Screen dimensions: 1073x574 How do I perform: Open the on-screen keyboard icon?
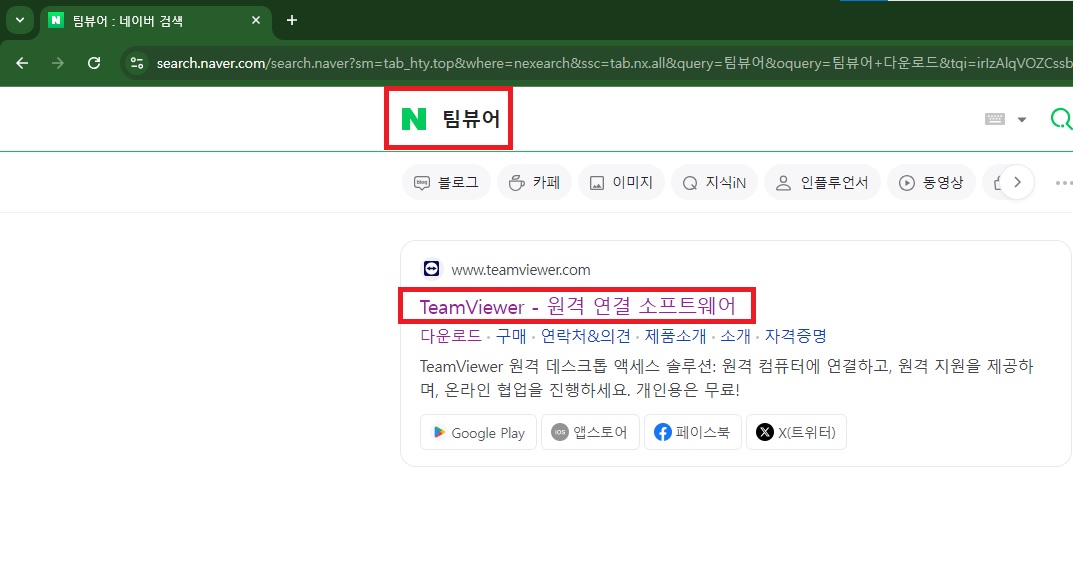tap(994, 119)
